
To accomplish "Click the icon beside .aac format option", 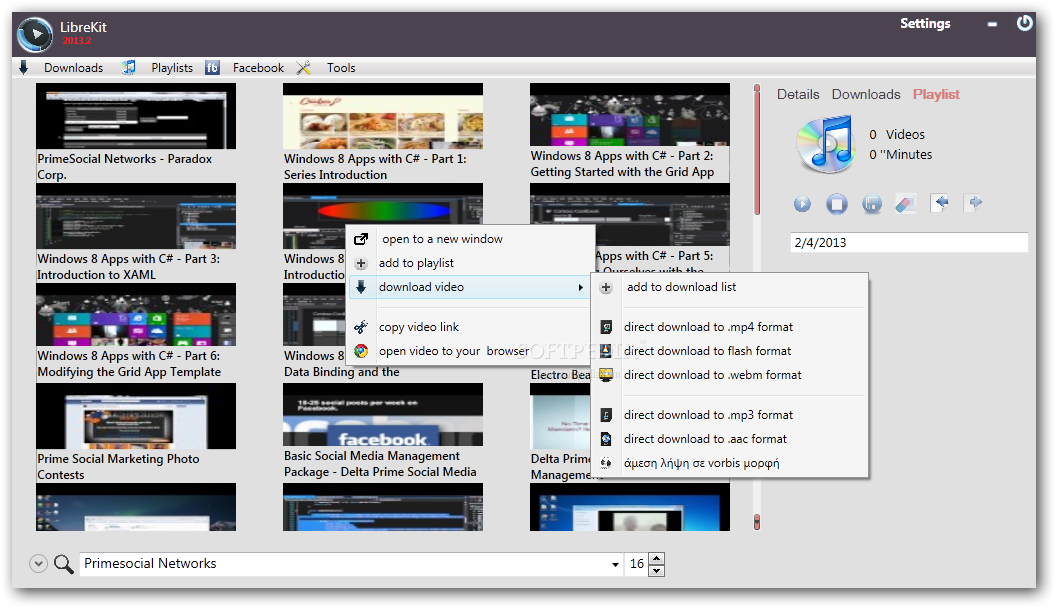I will 606,439.
